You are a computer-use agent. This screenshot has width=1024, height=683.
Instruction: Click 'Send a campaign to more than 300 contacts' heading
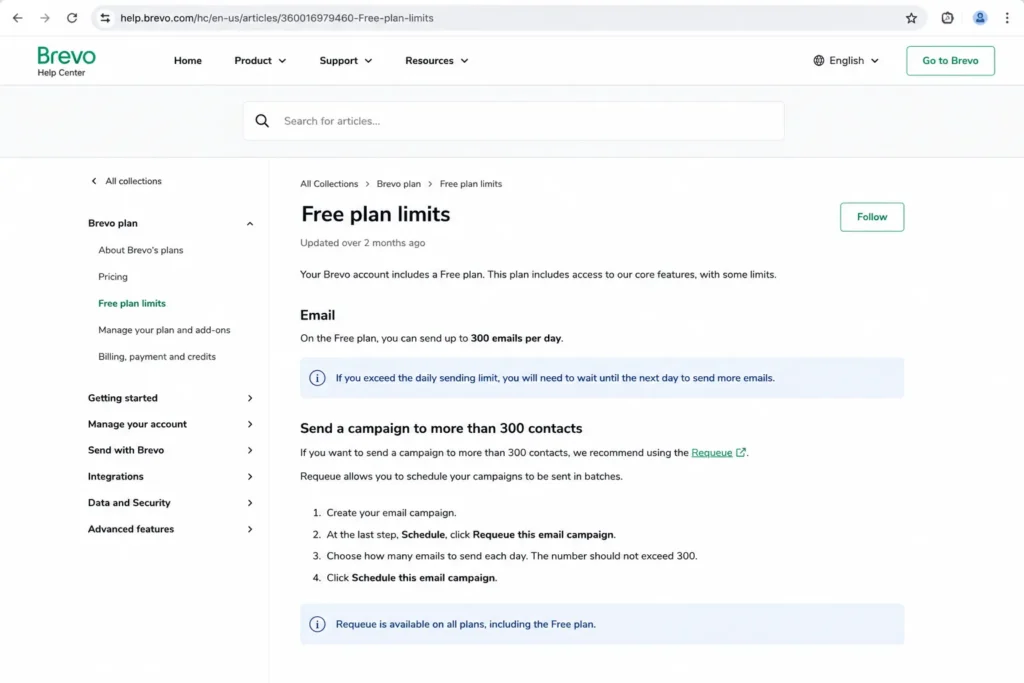441,428
